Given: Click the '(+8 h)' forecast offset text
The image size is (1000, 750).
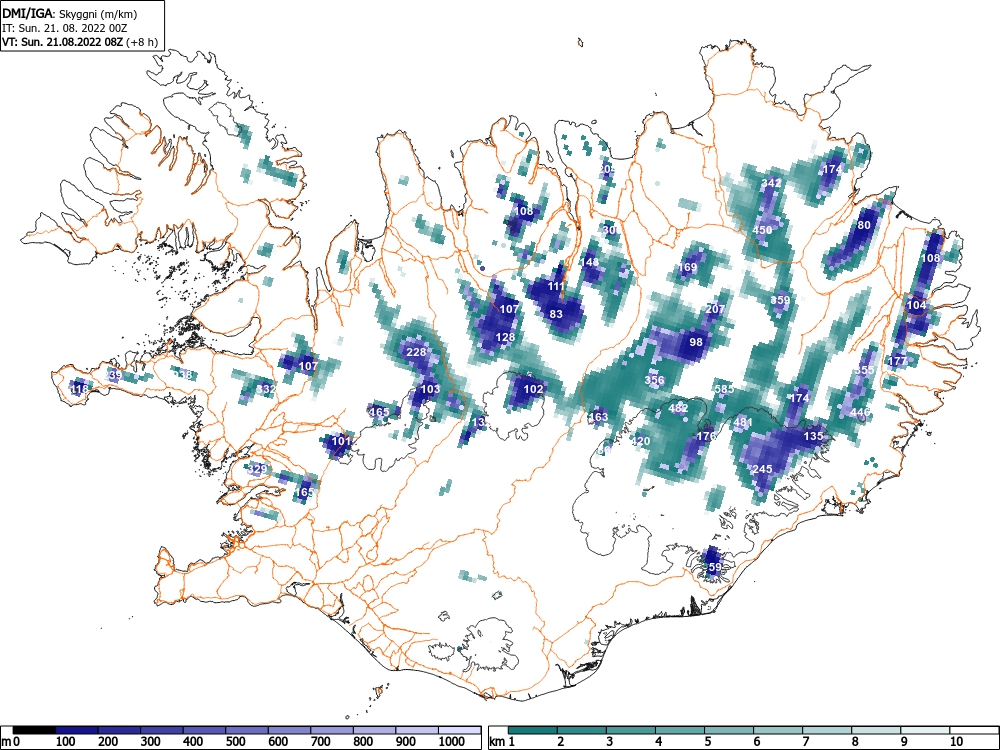Looking at the screenshot, I should pos(142,42).
